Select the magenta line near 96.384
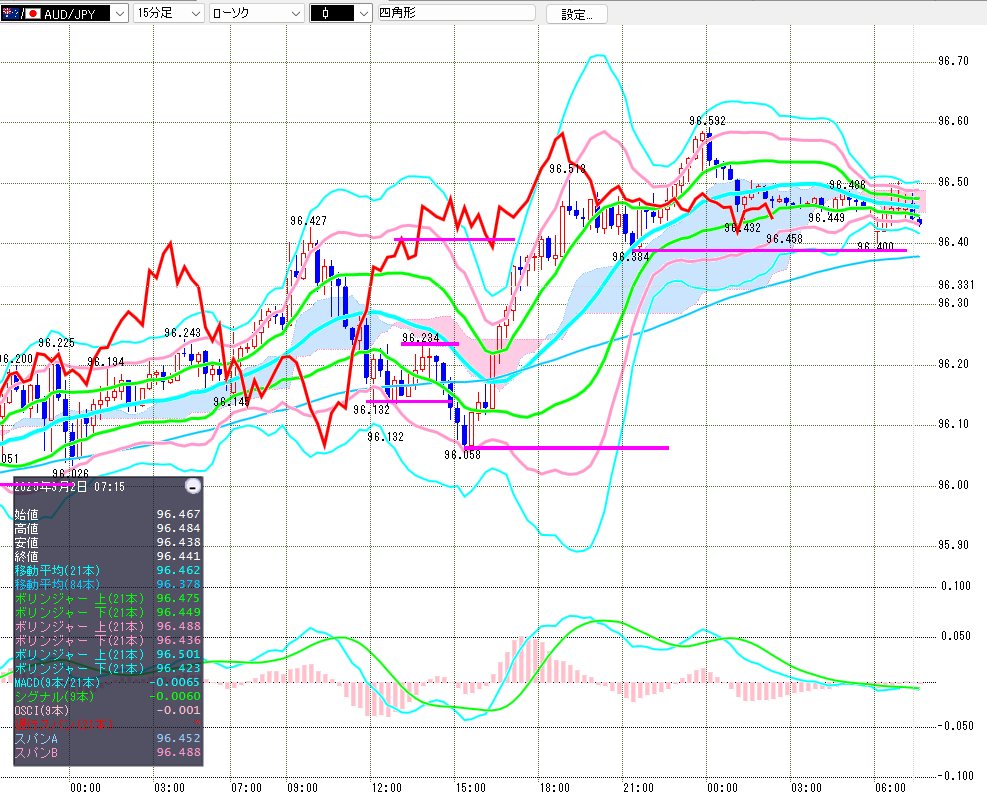The height and width of the screenshot is (798, 987). [x=769, y=250]
